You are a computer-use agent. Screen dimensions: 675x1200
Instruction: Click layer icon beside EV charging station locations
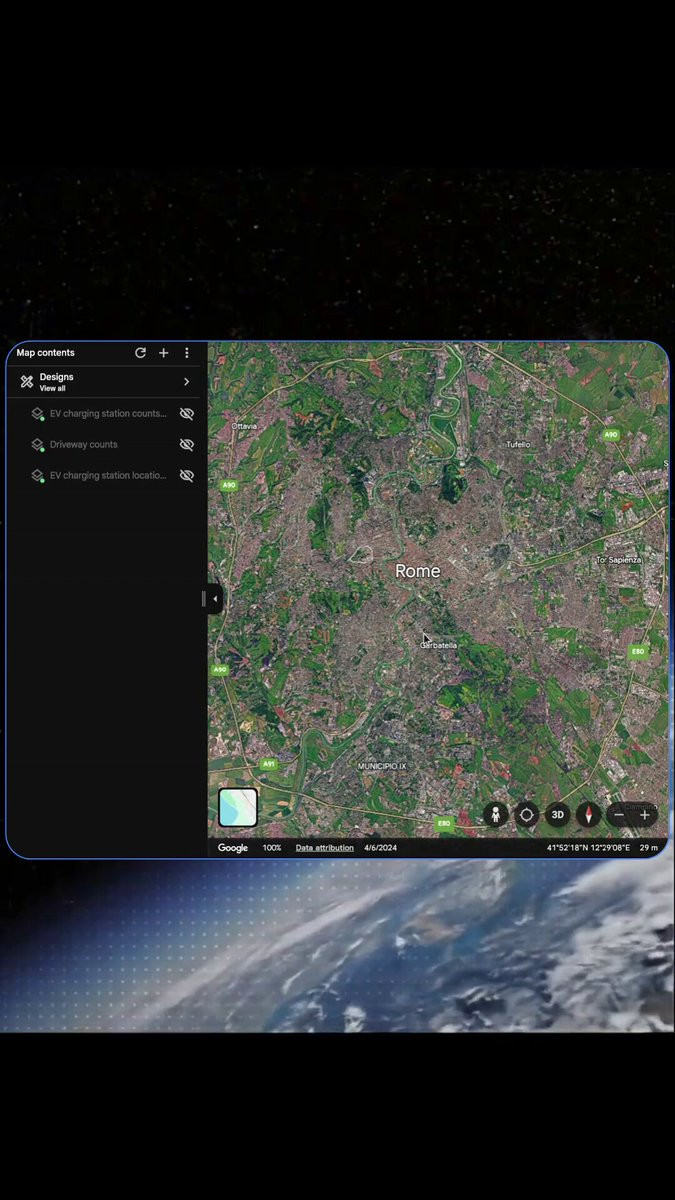click(37, 476)
